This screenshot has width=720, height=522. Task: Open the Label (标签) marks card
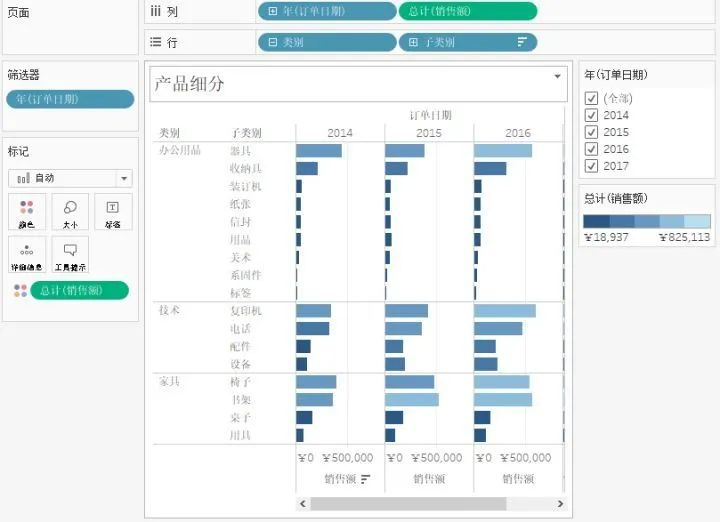(x=113, y=212)
